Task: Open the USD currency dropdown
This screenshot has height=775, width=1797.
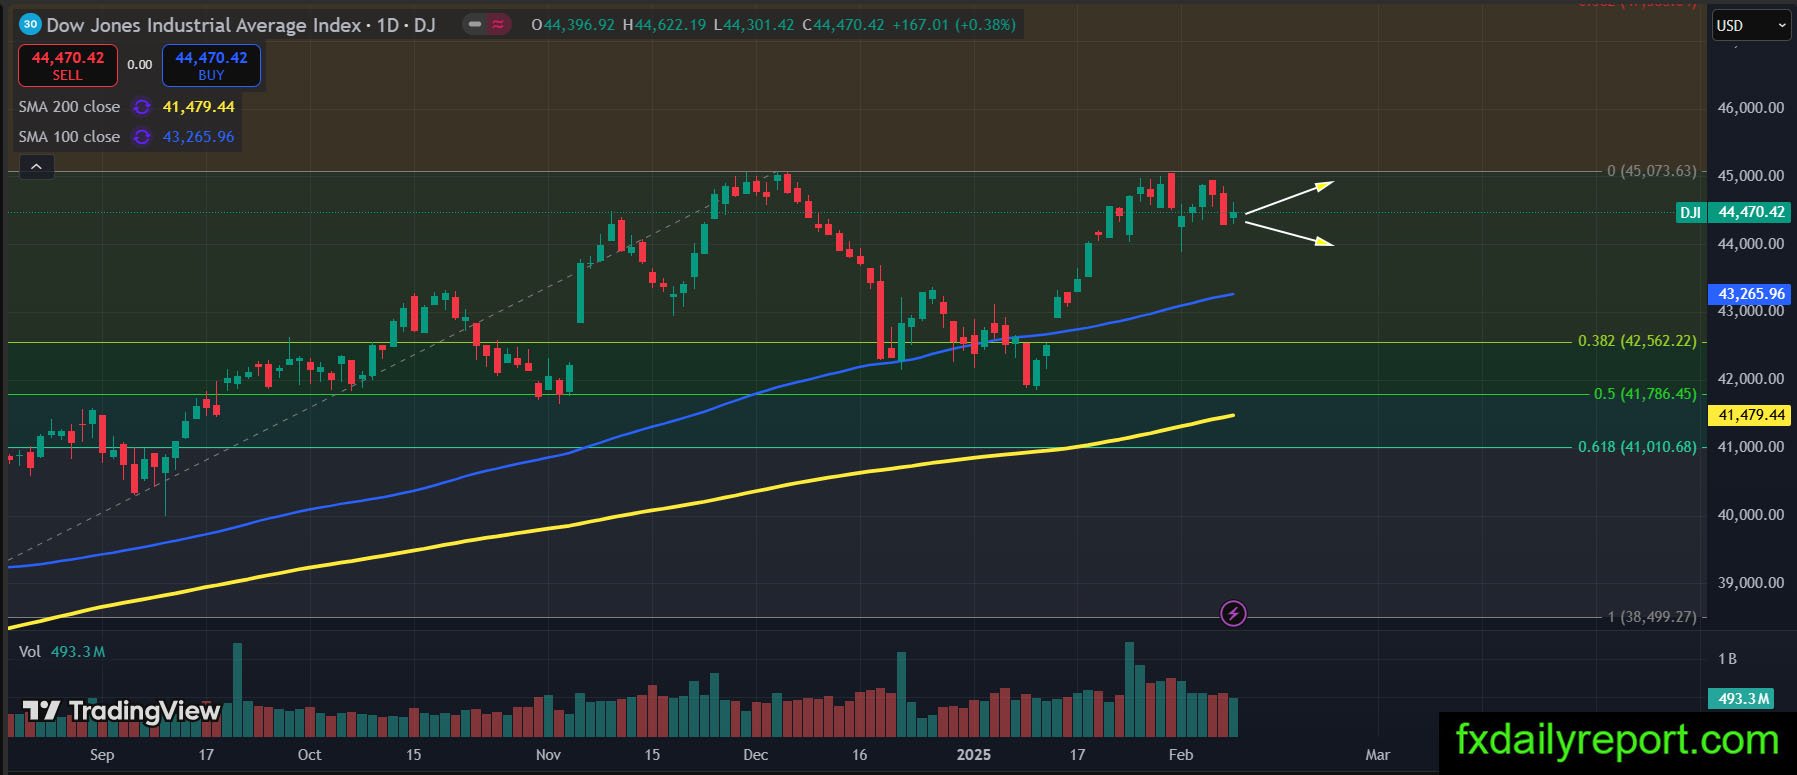Action: (1751, 26)
